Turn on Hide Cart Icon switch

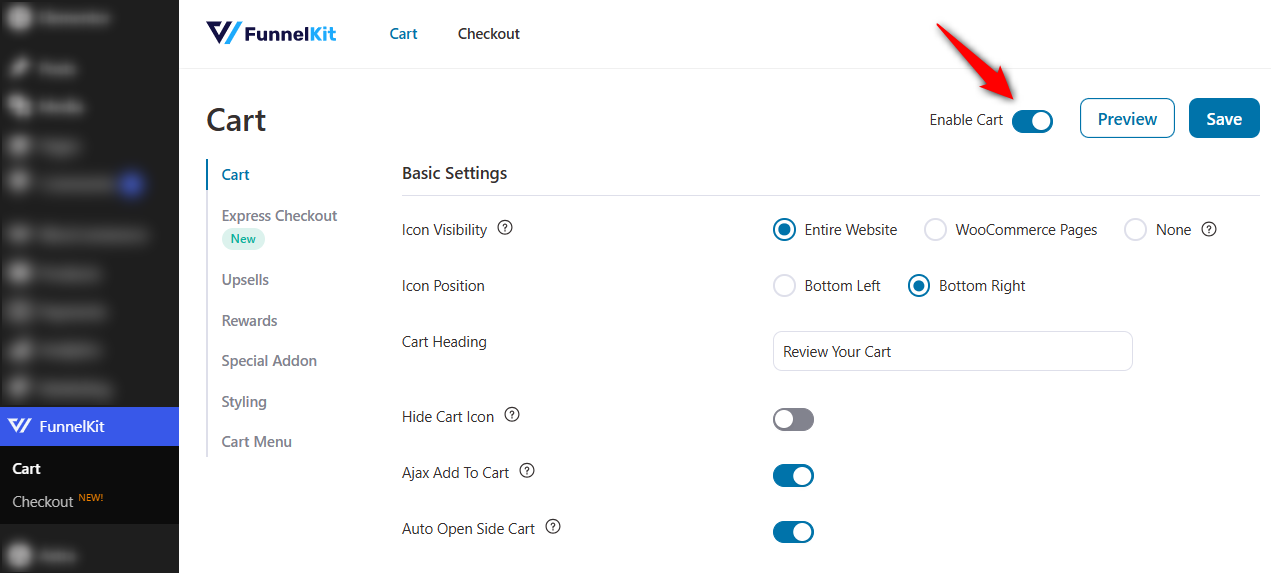(x=793, y=419)
